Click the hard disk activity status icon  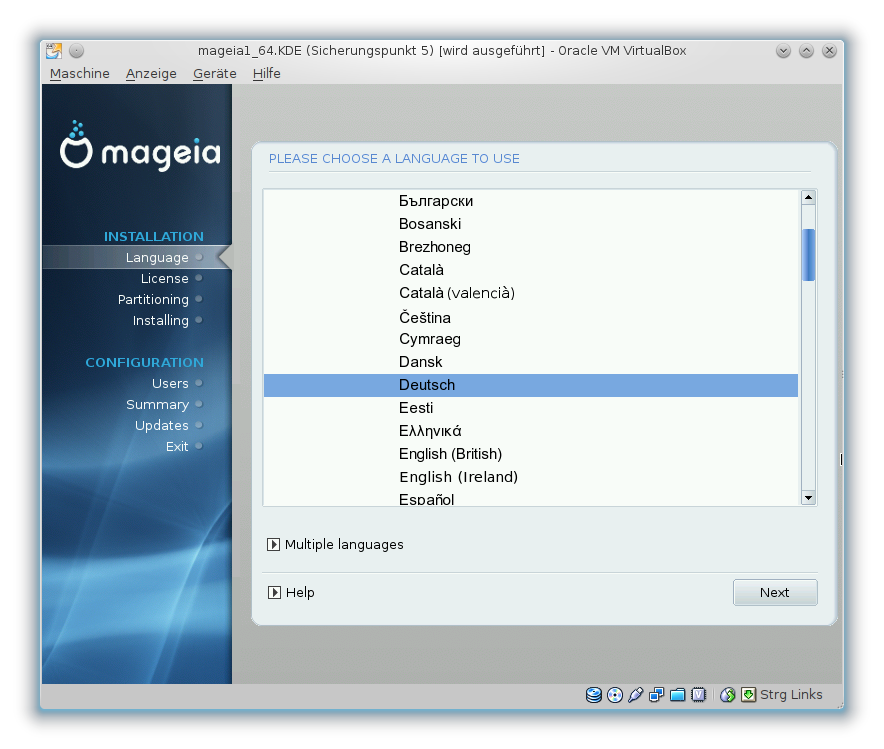pyautogui.click(x=594, y=695)
